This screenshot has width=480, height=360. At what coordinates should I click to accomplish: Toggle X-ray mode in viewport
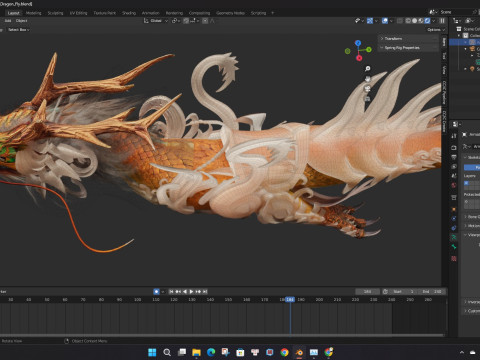(400, 21)
